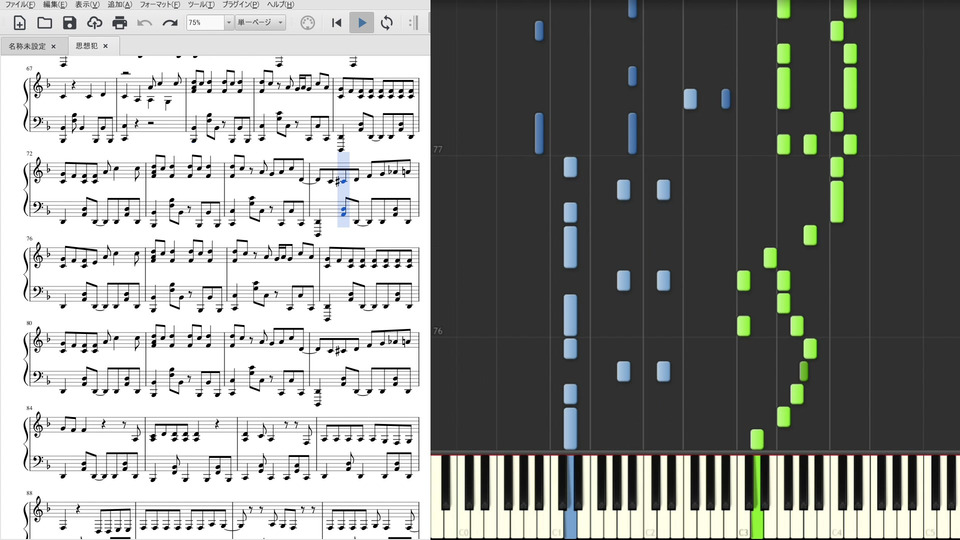
Task: Open the フォーマット(F) menu
Action: 160,4
